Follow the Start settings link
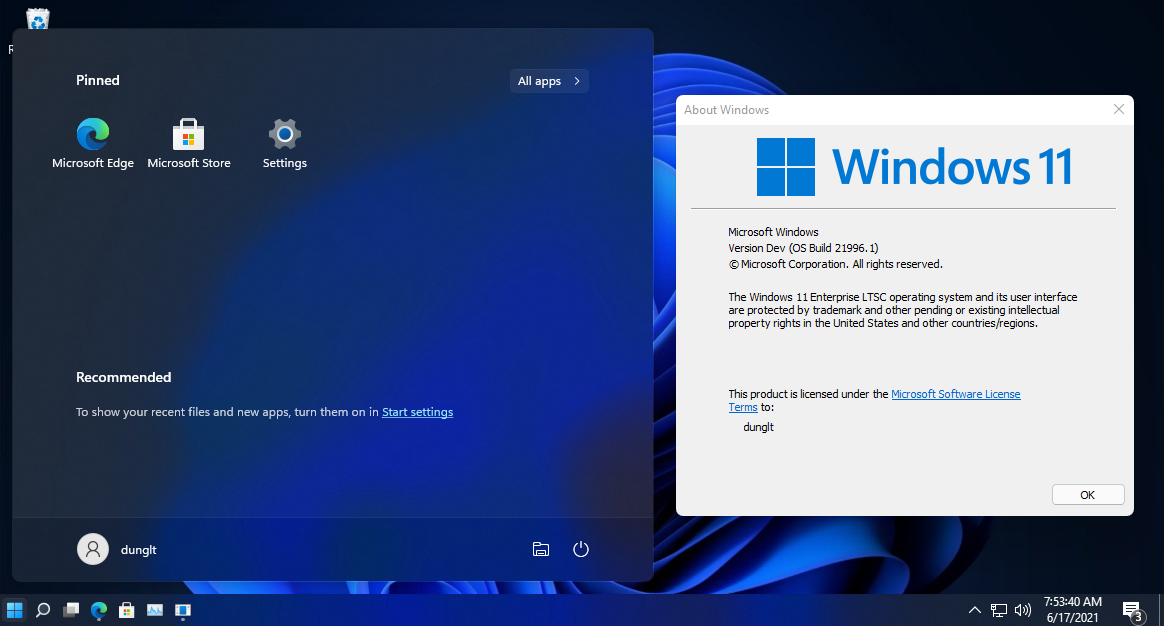The image size is (1164, 626). [417, 412]
